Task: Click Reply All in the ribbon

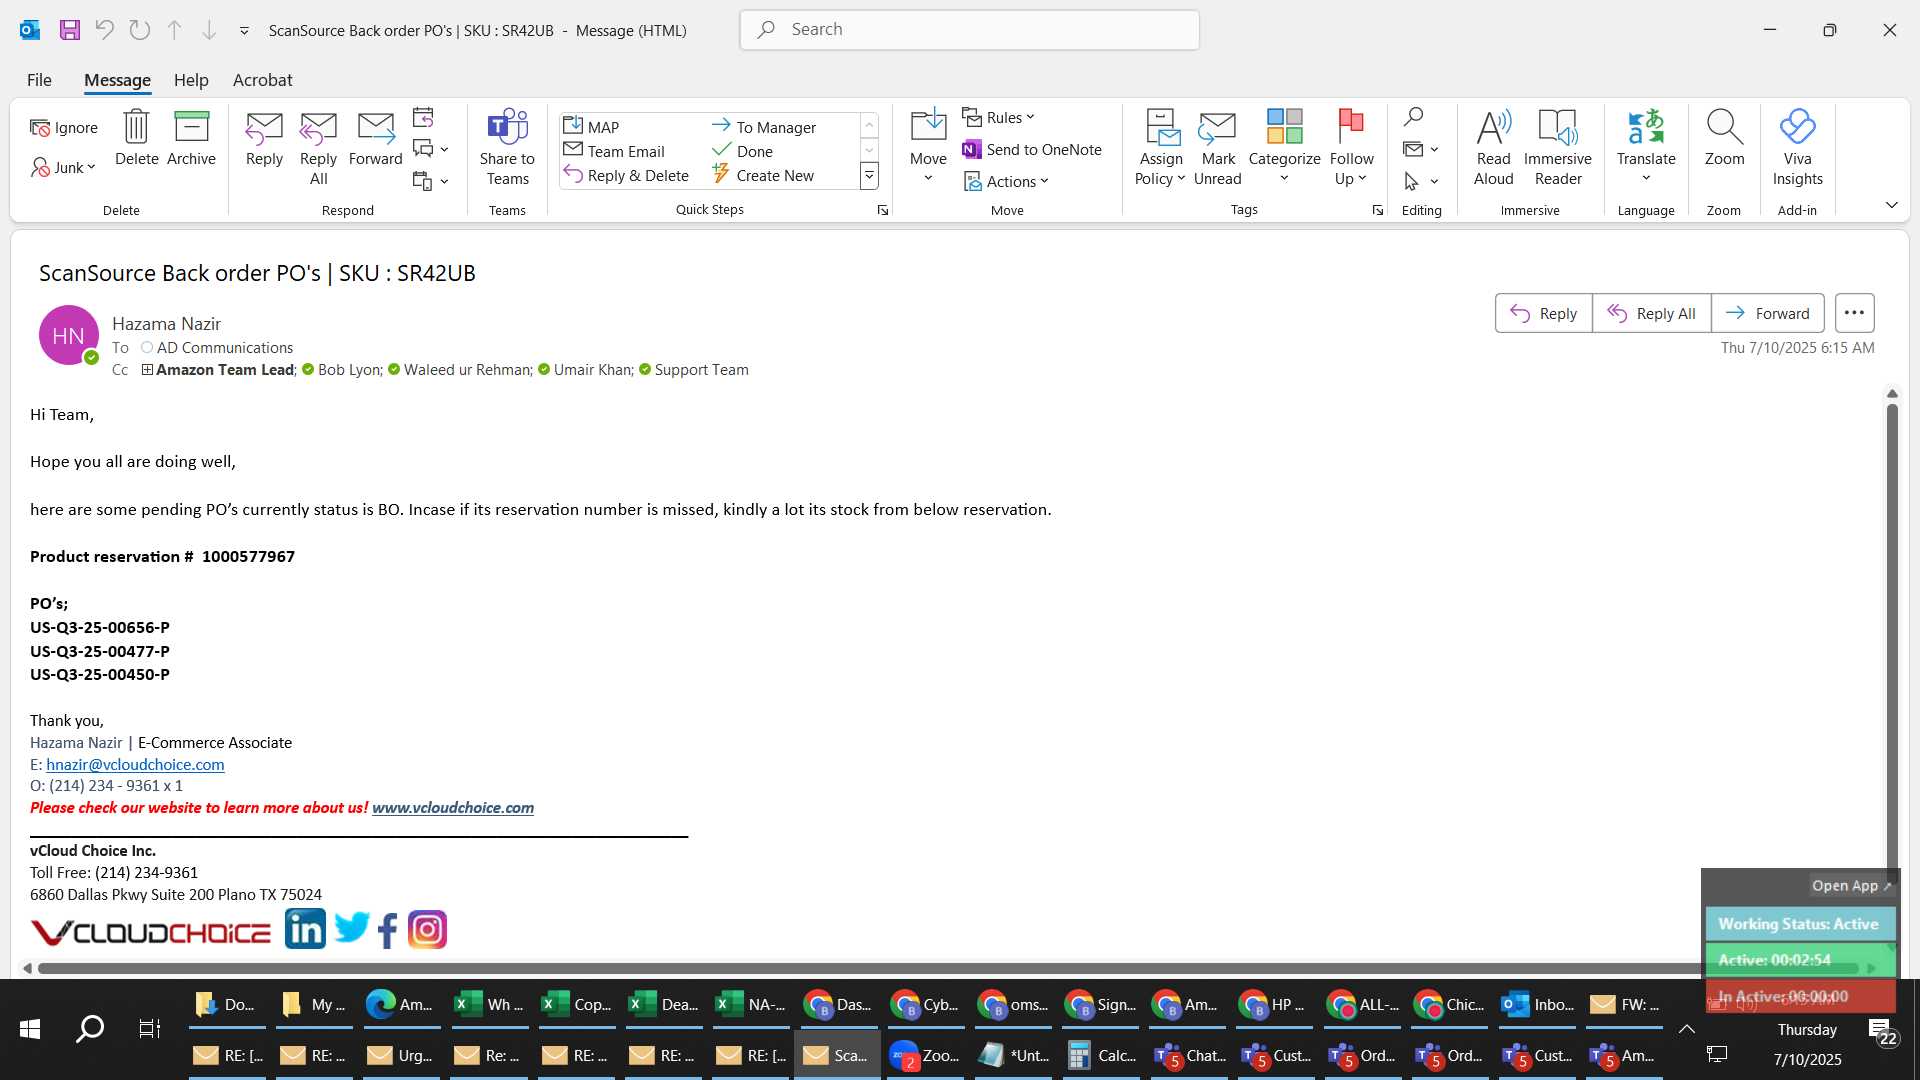Action: pyautogui.click(x=318, y=148)
